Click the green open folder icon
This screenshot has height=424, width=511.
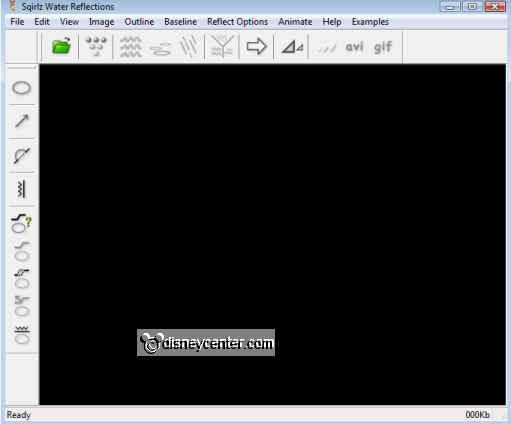pyautogui.click(x=62, y=46)
